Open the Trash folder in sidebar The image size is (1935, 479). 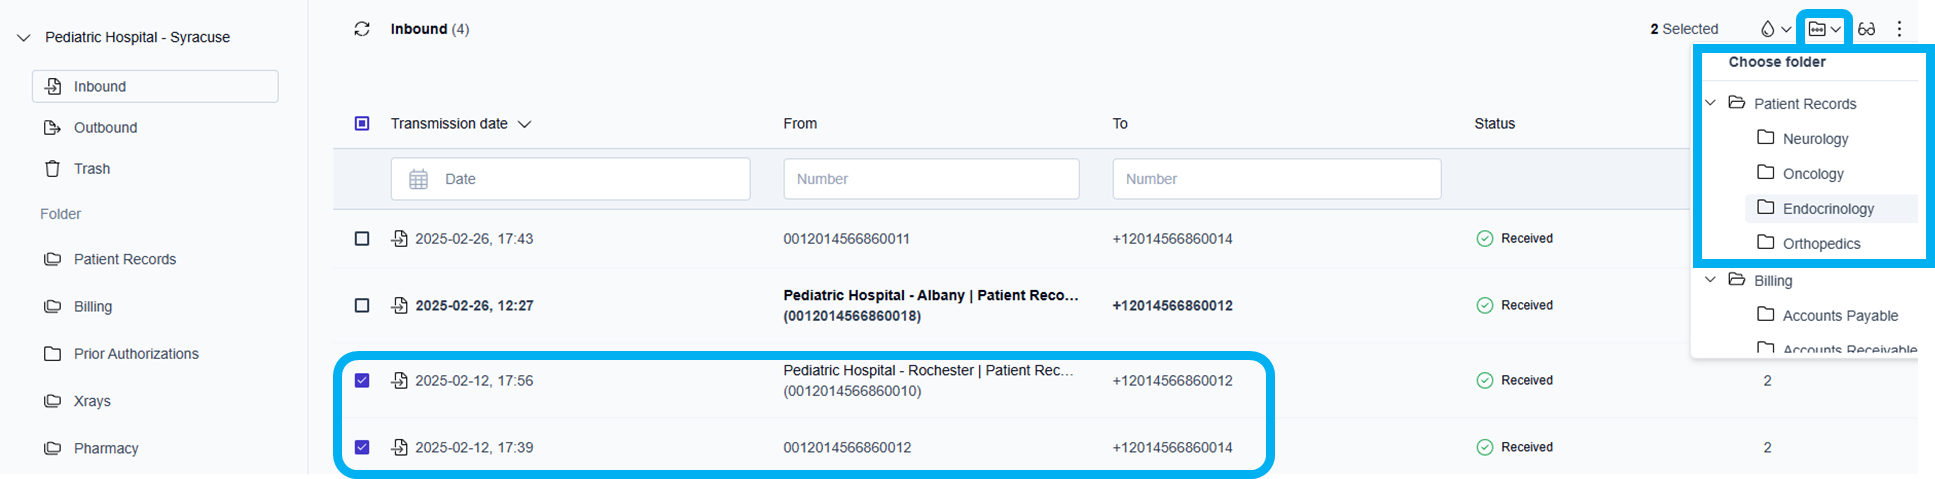(x=91, y=169)
